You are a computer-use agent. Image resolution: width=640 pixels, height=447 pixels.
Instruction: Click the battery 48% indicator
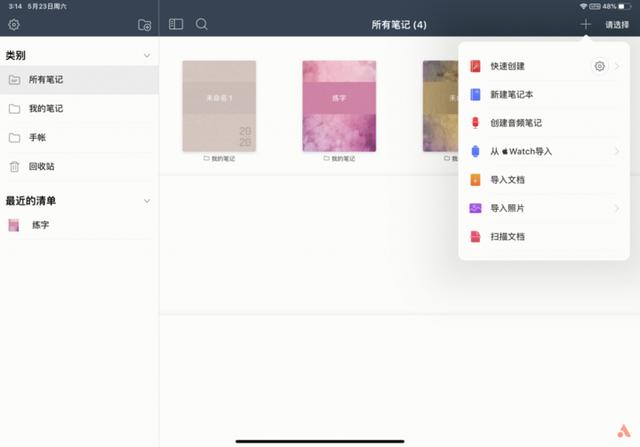[616, 6]
